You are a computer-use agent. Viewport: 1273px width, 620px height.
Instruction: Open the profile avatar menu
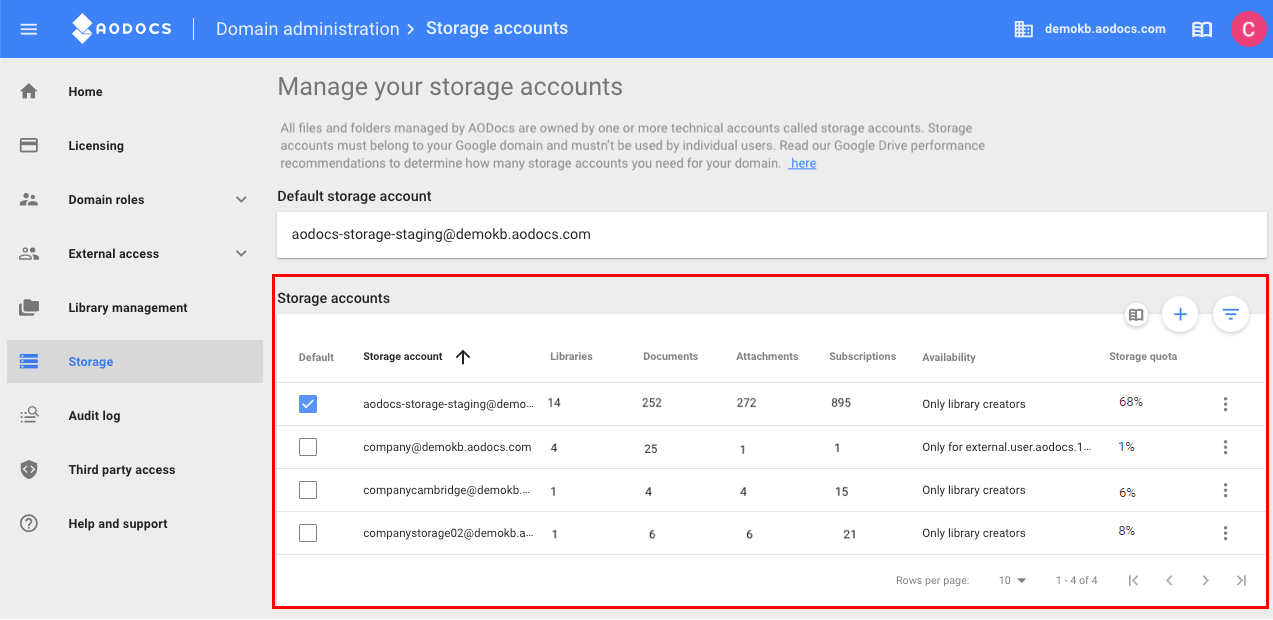[1248, 29]
